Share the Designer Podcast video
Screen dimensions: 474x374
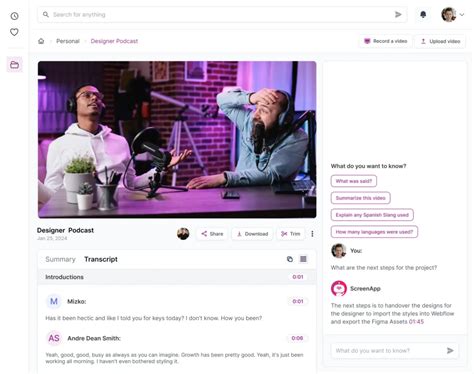point(212,234)
